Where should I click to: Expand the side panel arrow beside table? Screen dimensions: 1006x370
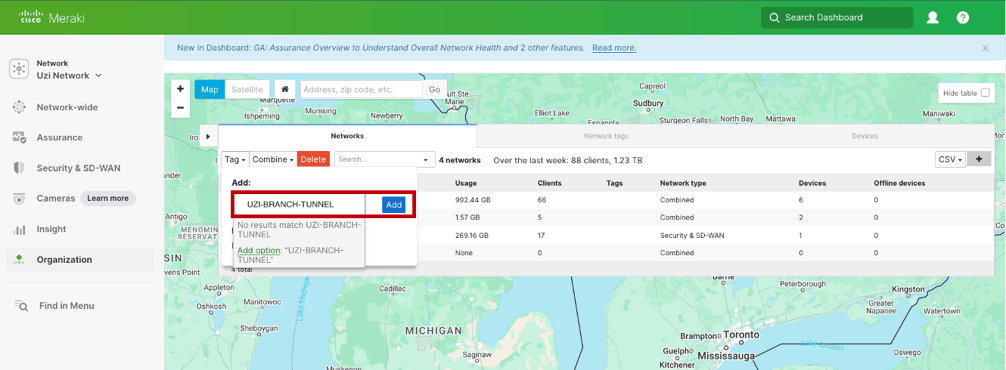pos(209,136)
